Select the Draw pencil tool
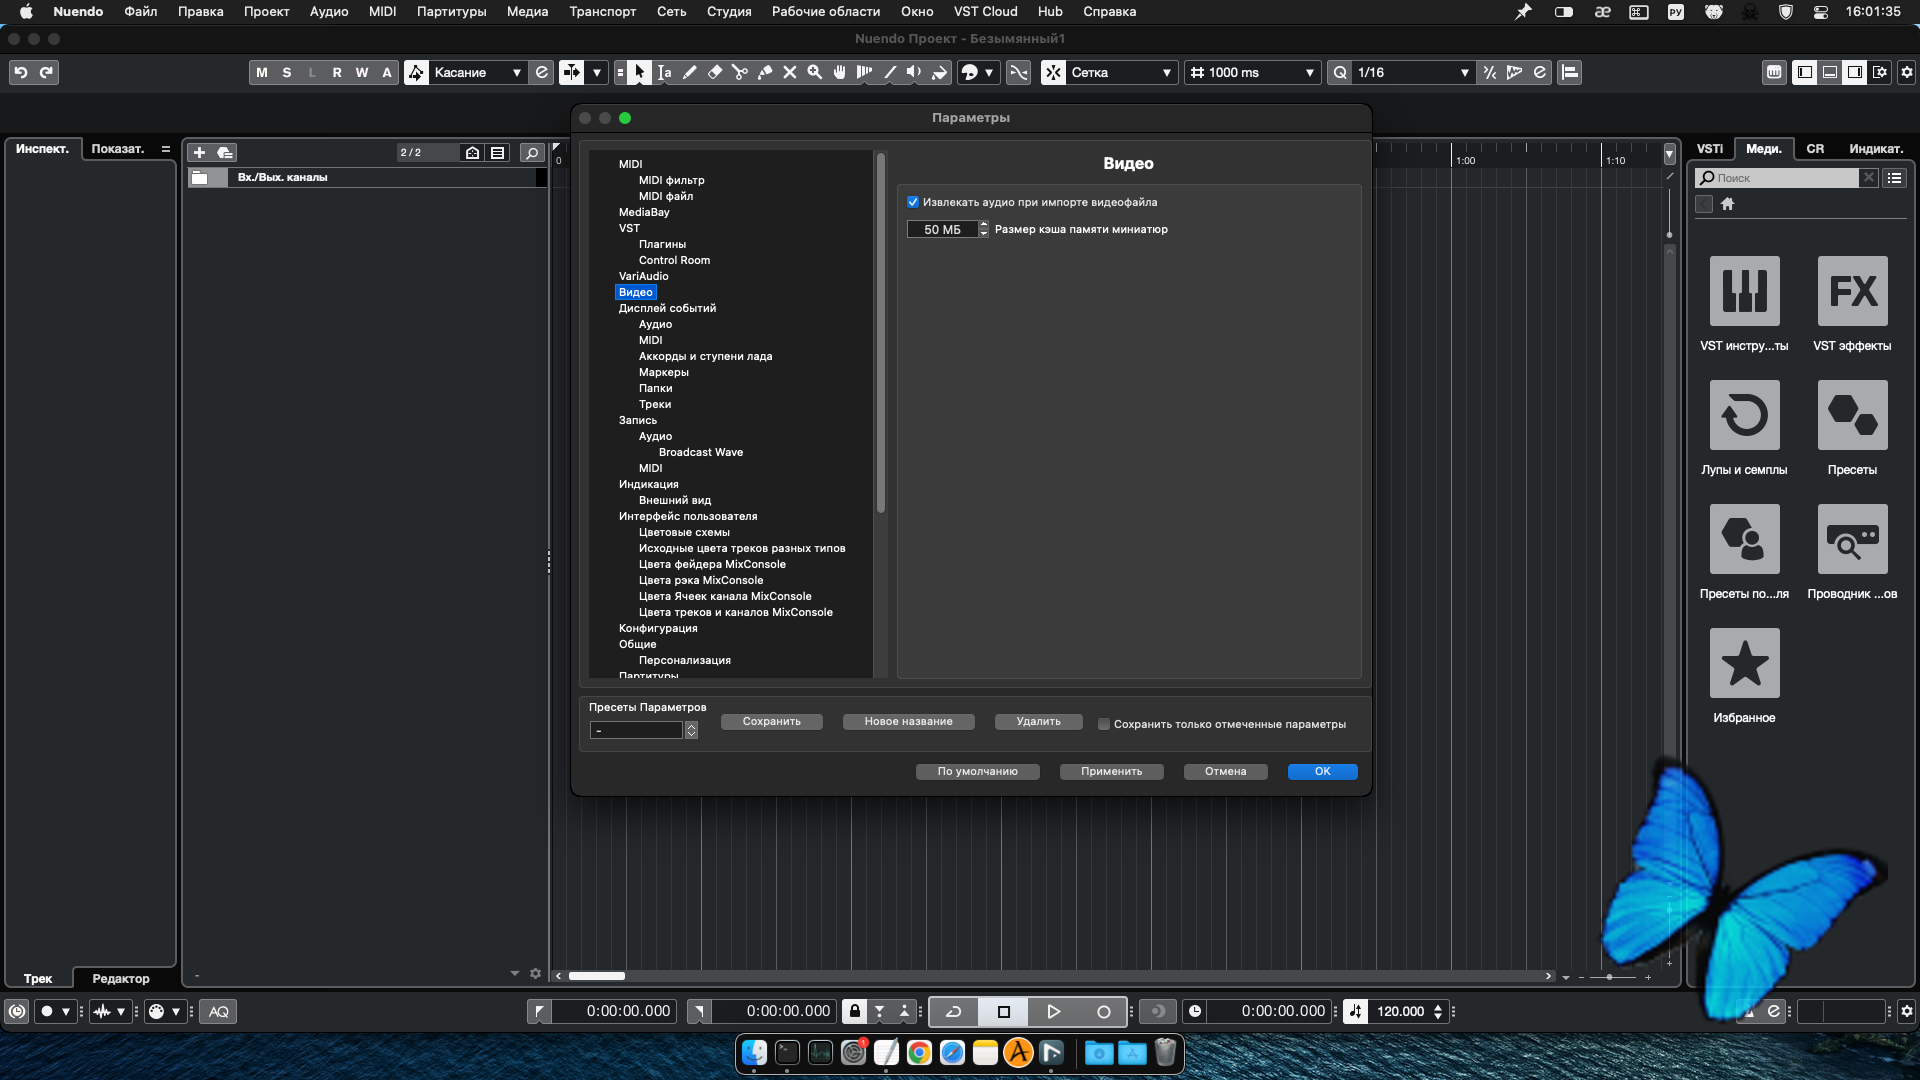 690,72
